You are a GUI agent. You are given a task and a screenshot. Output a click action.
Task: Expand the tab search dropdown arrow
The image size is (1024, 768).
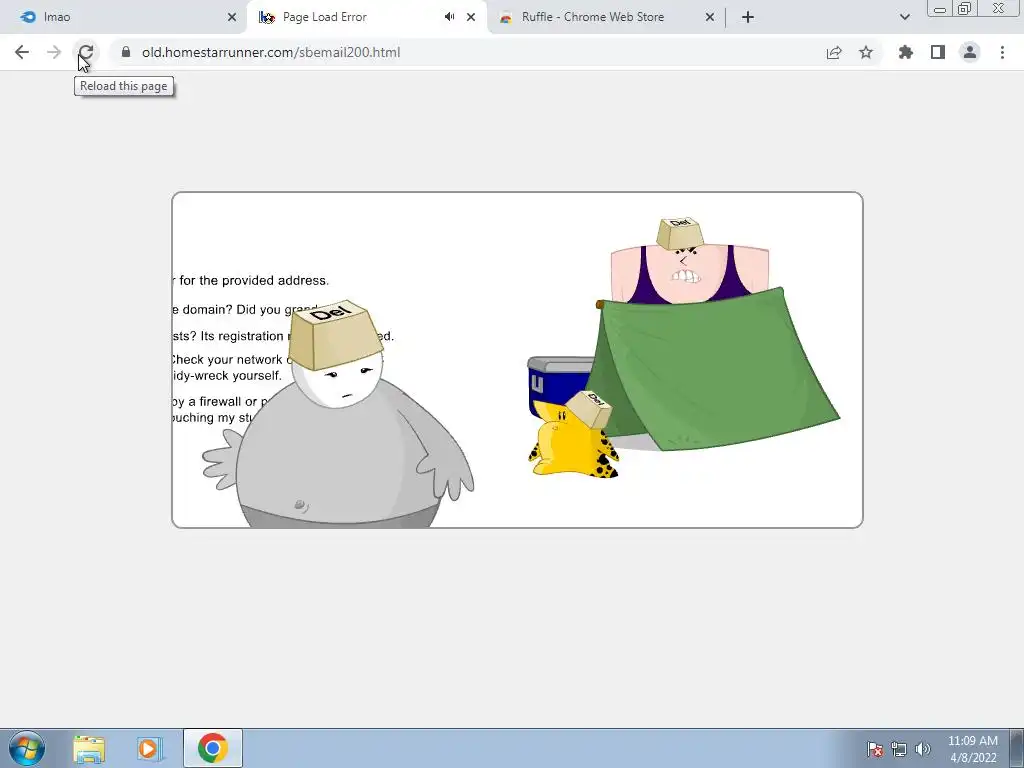pos(904,17)
